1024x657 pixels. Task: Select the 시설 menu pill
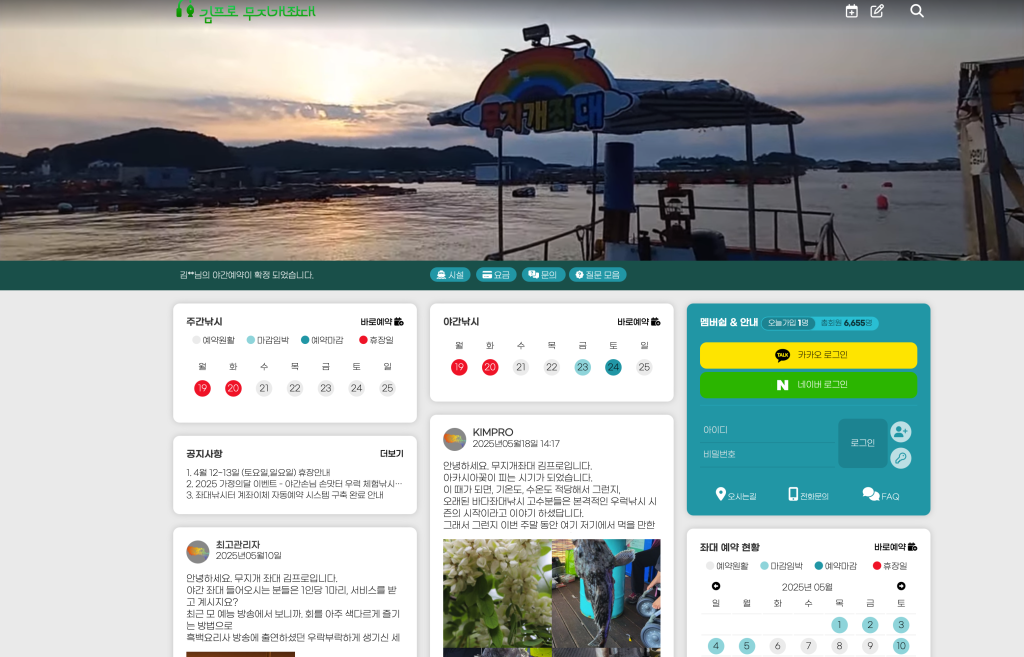click(450, 275)
